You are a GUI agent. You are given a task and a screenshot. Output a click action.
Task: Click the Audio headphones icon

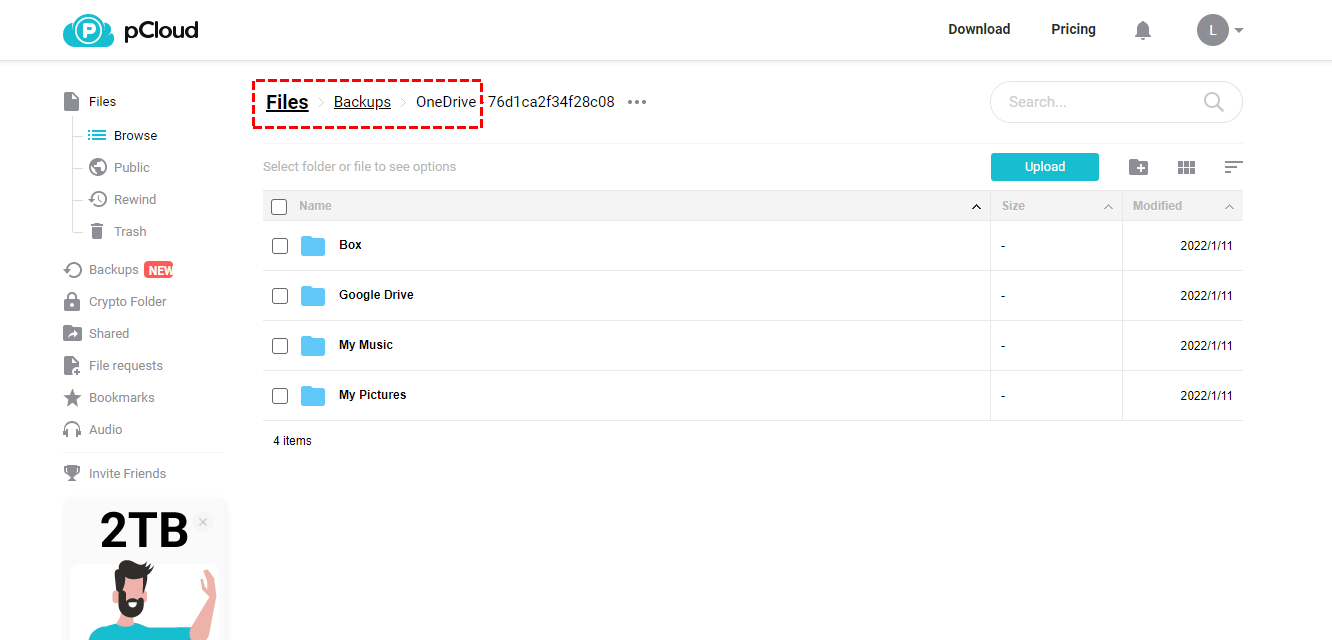[x=72, y=430]
